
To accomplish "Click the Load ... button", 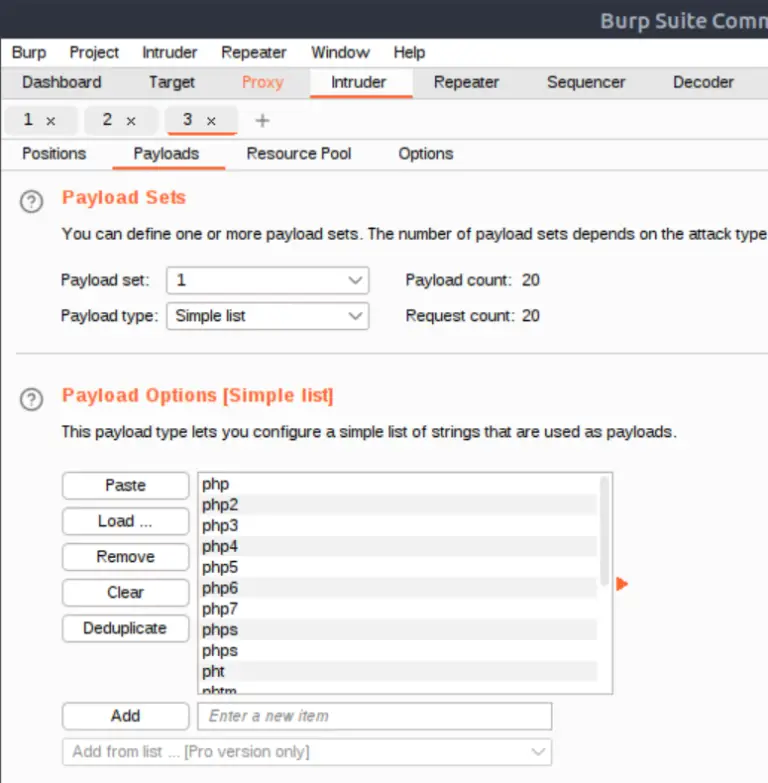I will coord(125,521).
